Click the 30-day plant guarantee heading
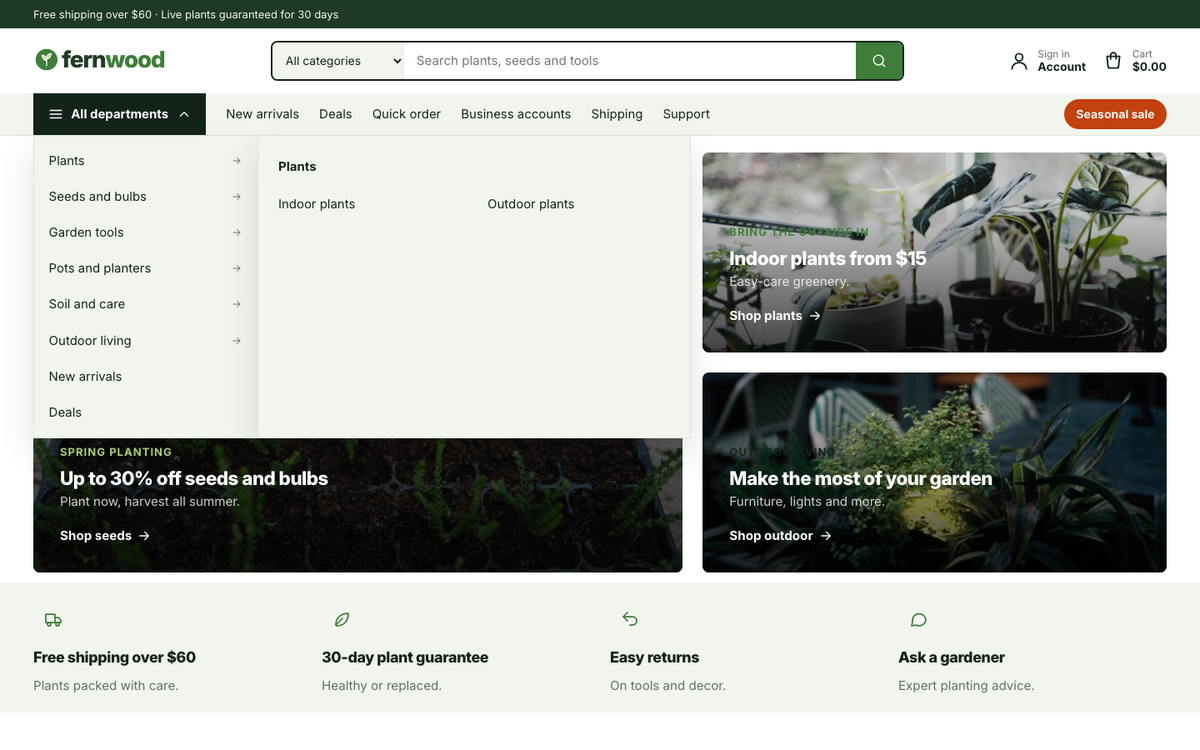 (405, 658)
